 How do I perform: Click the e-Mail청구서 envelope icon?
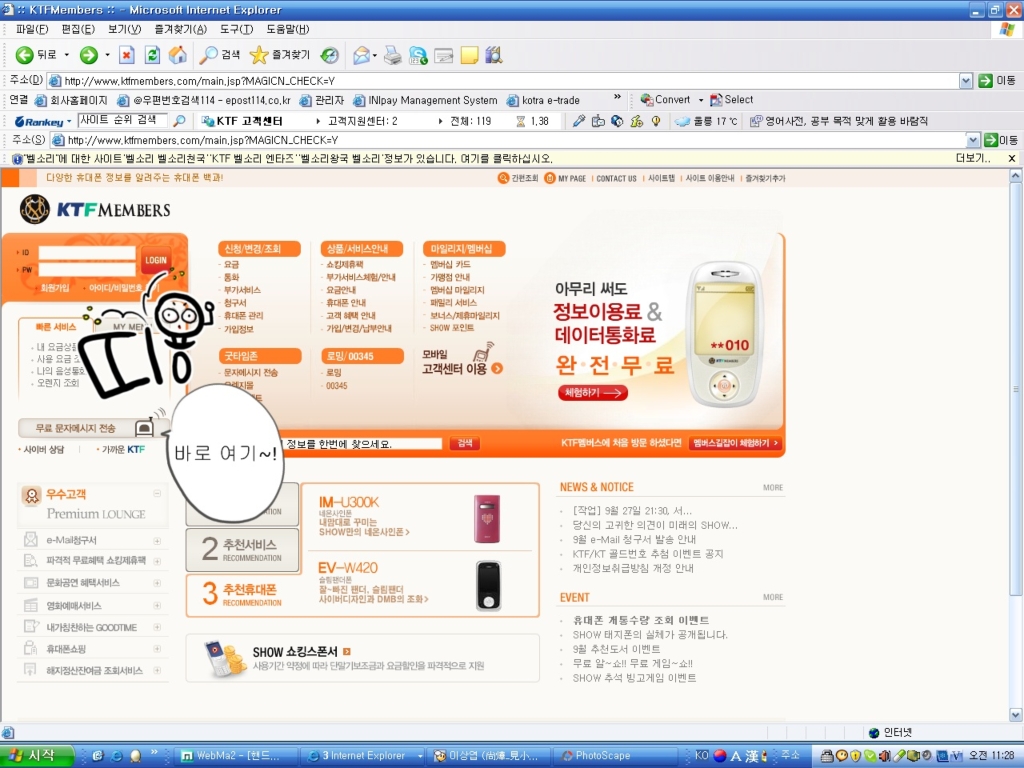coord(31,540)
